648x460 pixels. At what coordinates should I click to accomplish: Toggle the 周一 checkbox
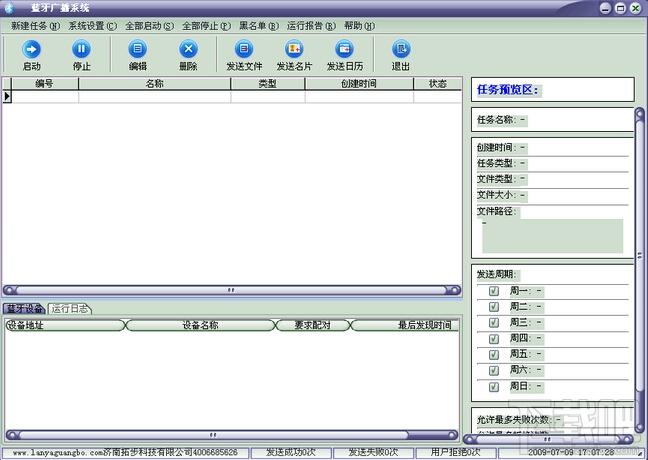pyautogui.click(x=494, y=291)
